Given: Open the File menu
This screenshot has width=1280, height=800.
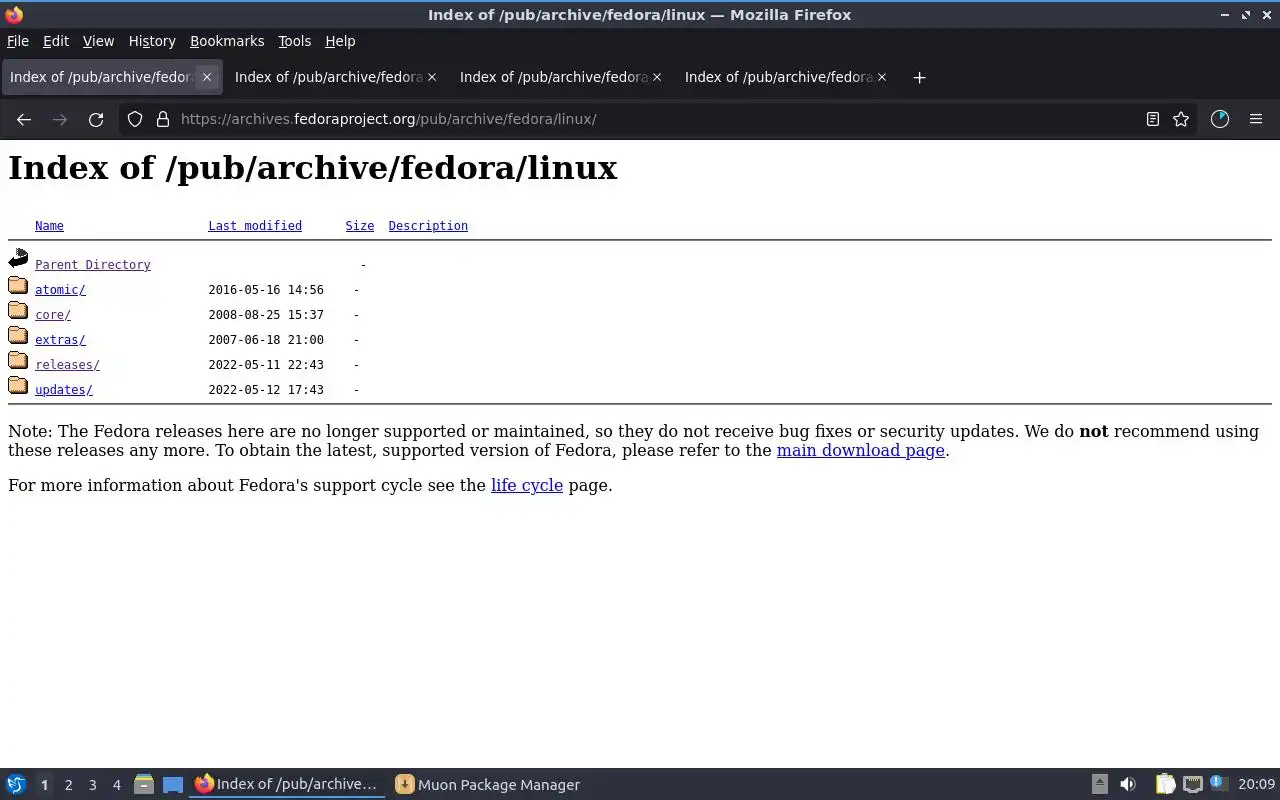Looking at the screenshot, I should pos(18,41).
